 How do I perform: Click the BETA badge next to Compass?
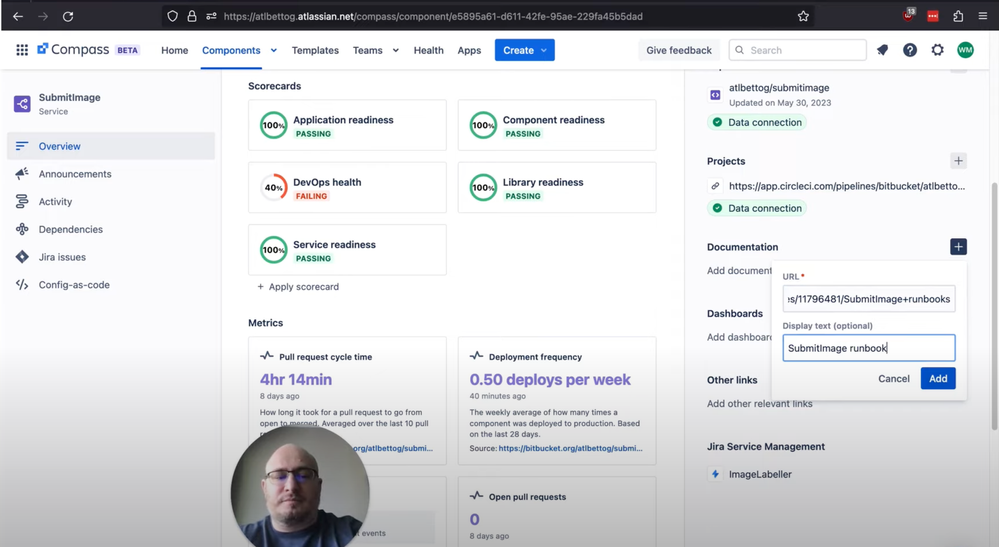coord(127,50)
